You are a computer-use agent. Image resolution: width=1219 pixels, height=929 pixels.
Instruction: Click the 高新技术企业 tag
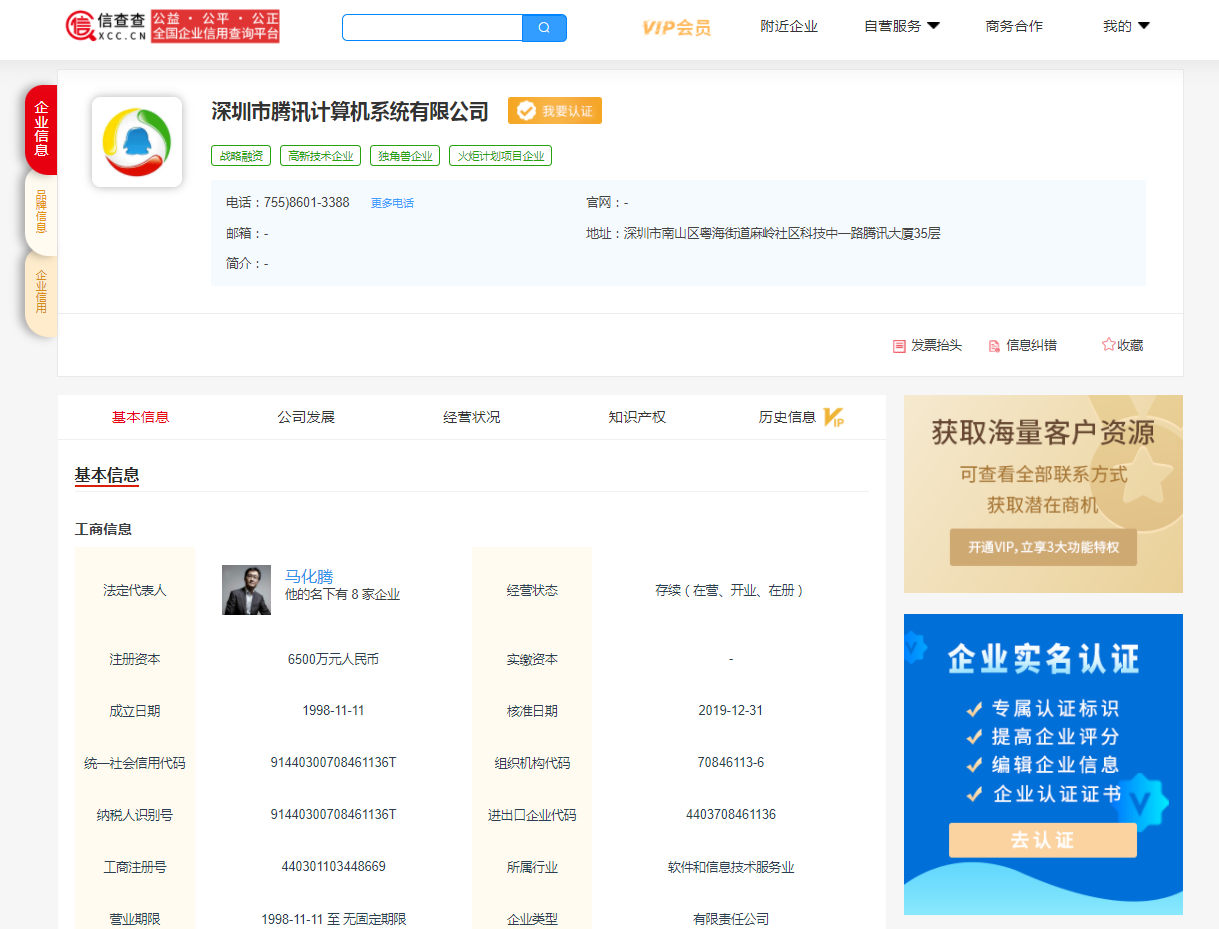coord(320,156)
